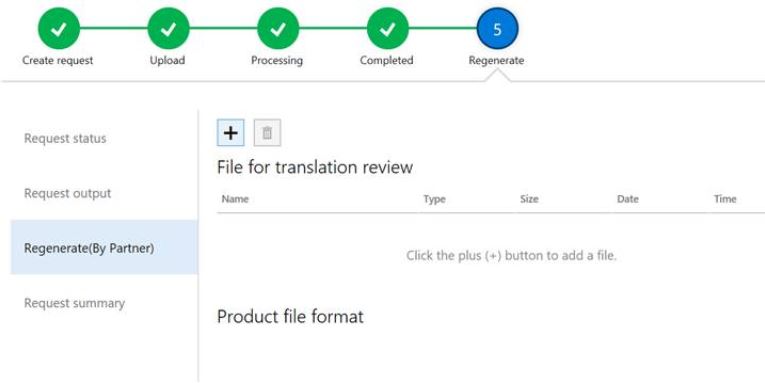Sort by the Size column header

point(529,199)
